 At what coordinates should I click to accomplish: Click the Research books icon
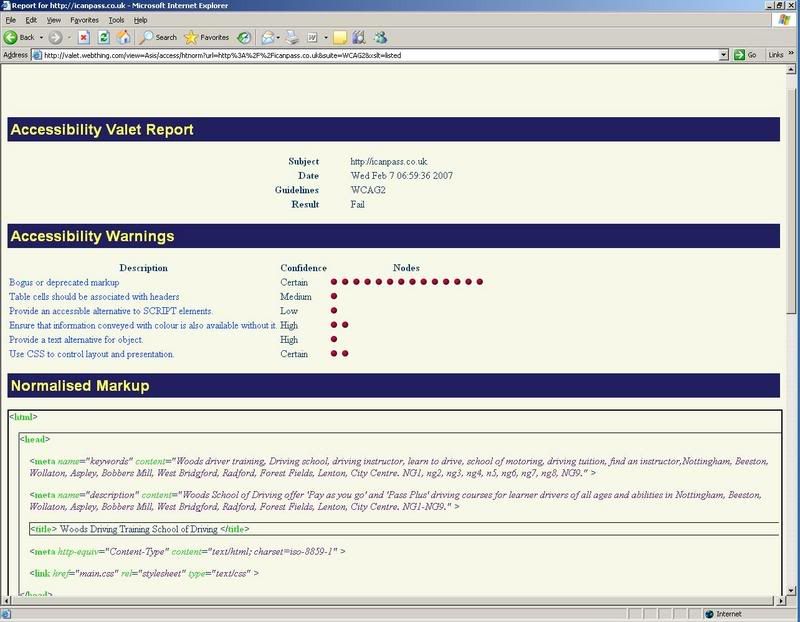point(359,37)
